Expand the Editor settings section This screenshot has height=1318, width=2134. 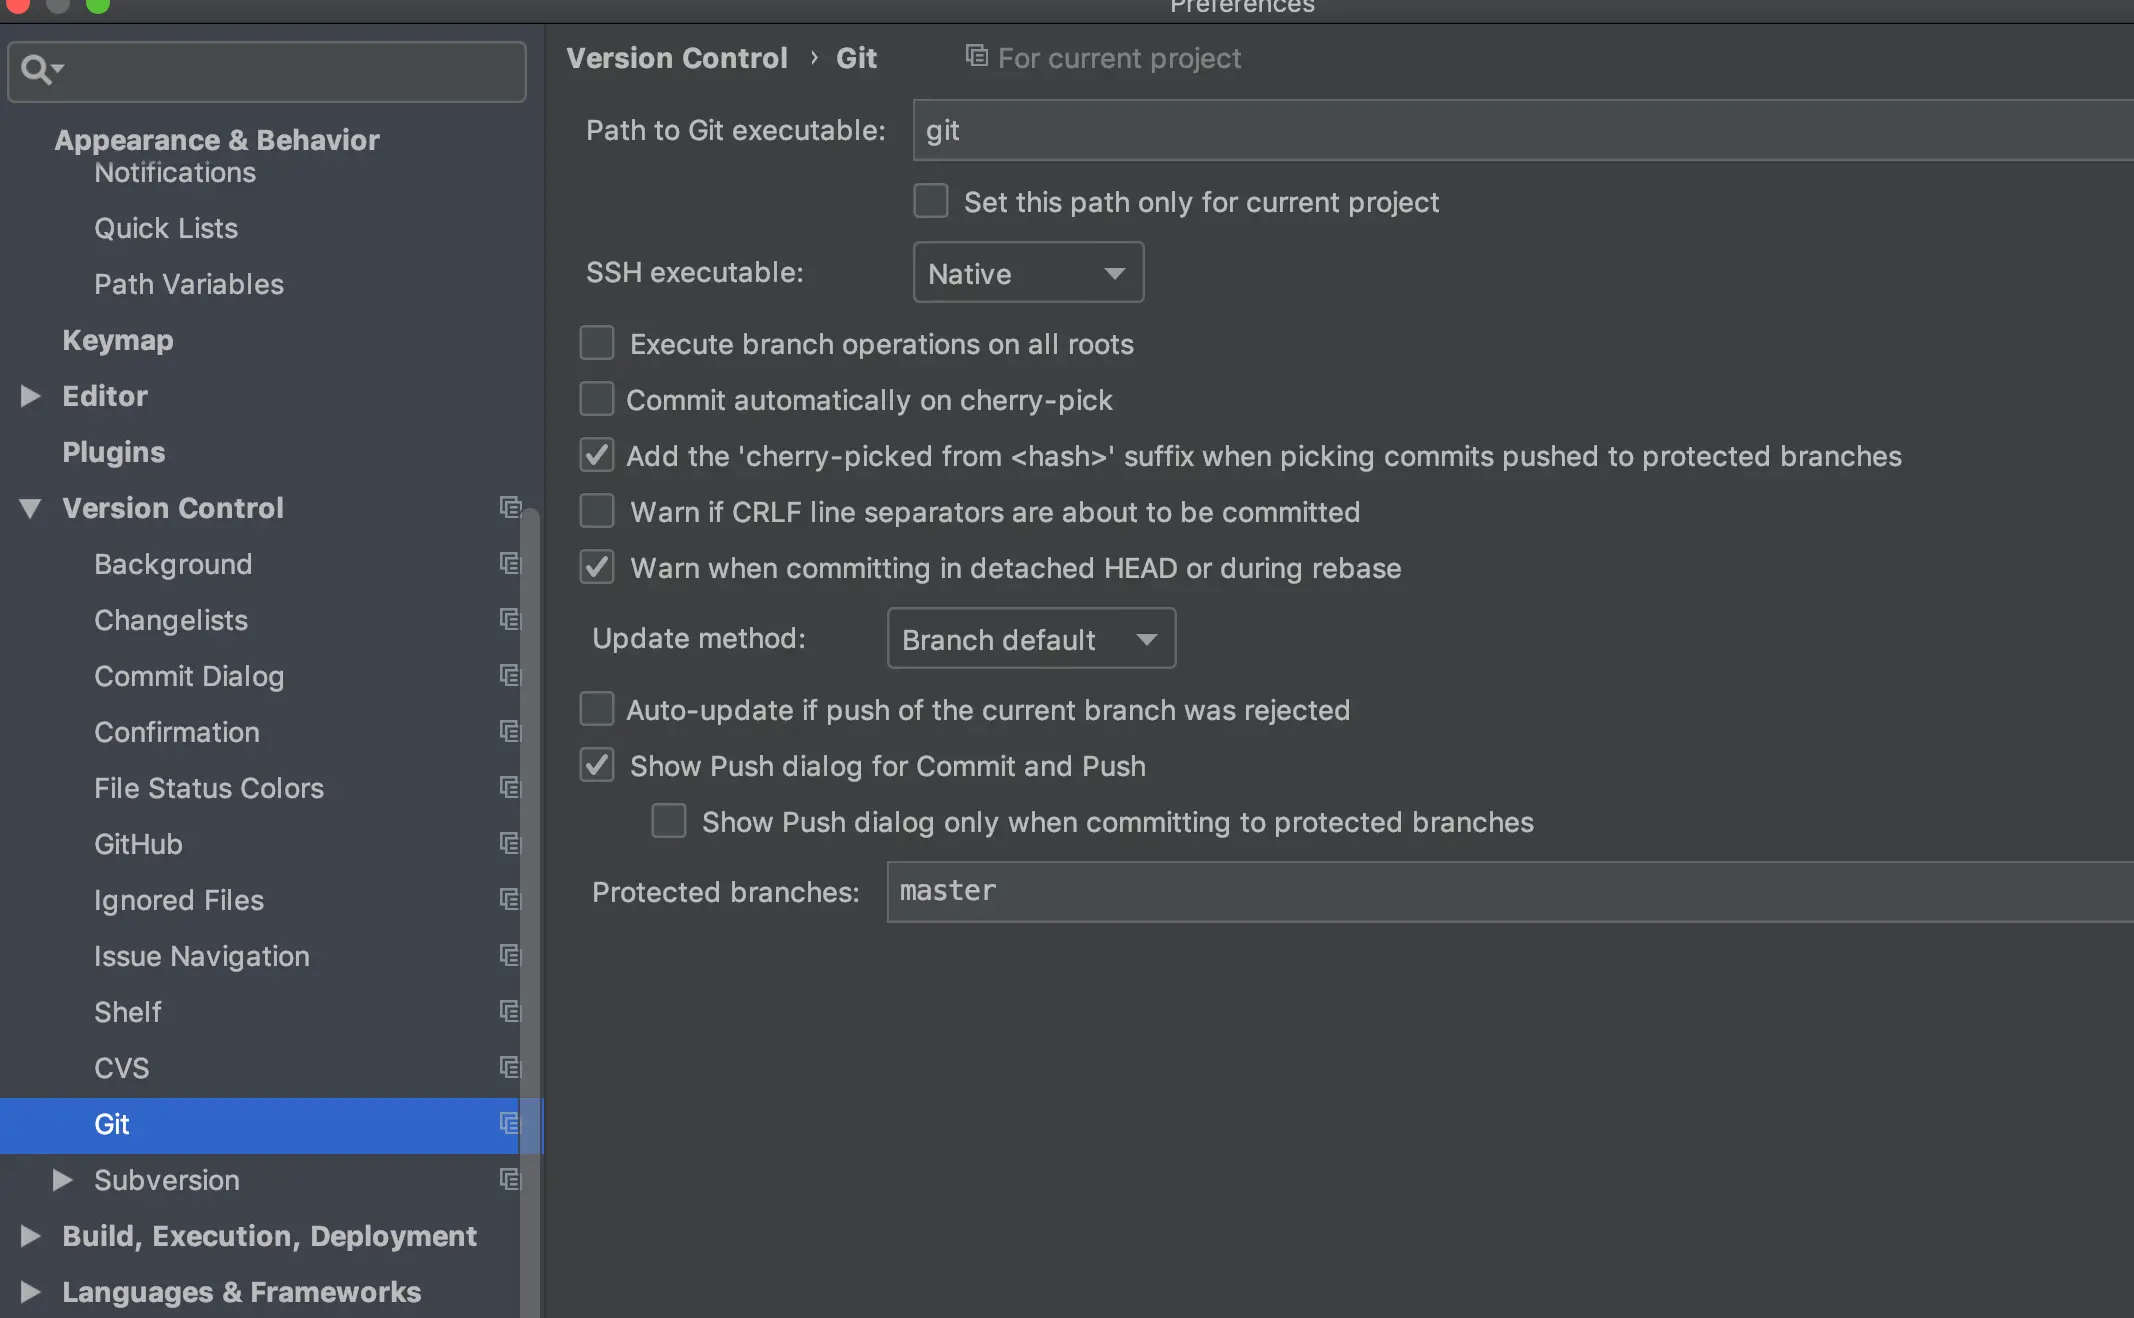coord(31,396)
